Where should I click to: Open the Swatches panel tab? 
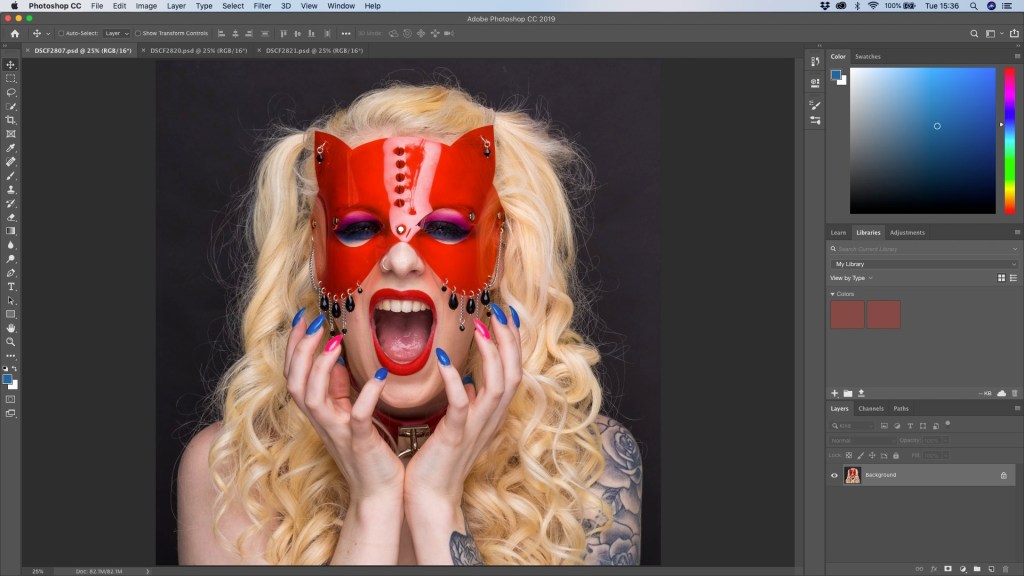click(x=867, y=56)
